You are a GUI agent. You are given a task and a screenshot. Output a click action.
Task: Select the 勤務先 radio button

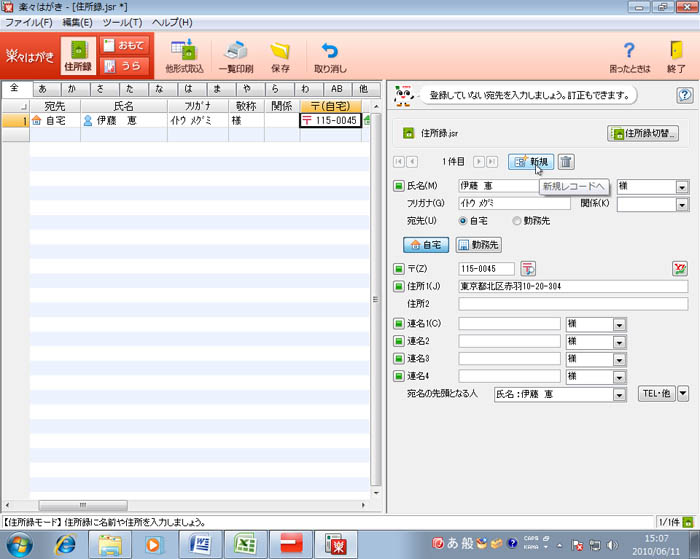click(516, 220)
